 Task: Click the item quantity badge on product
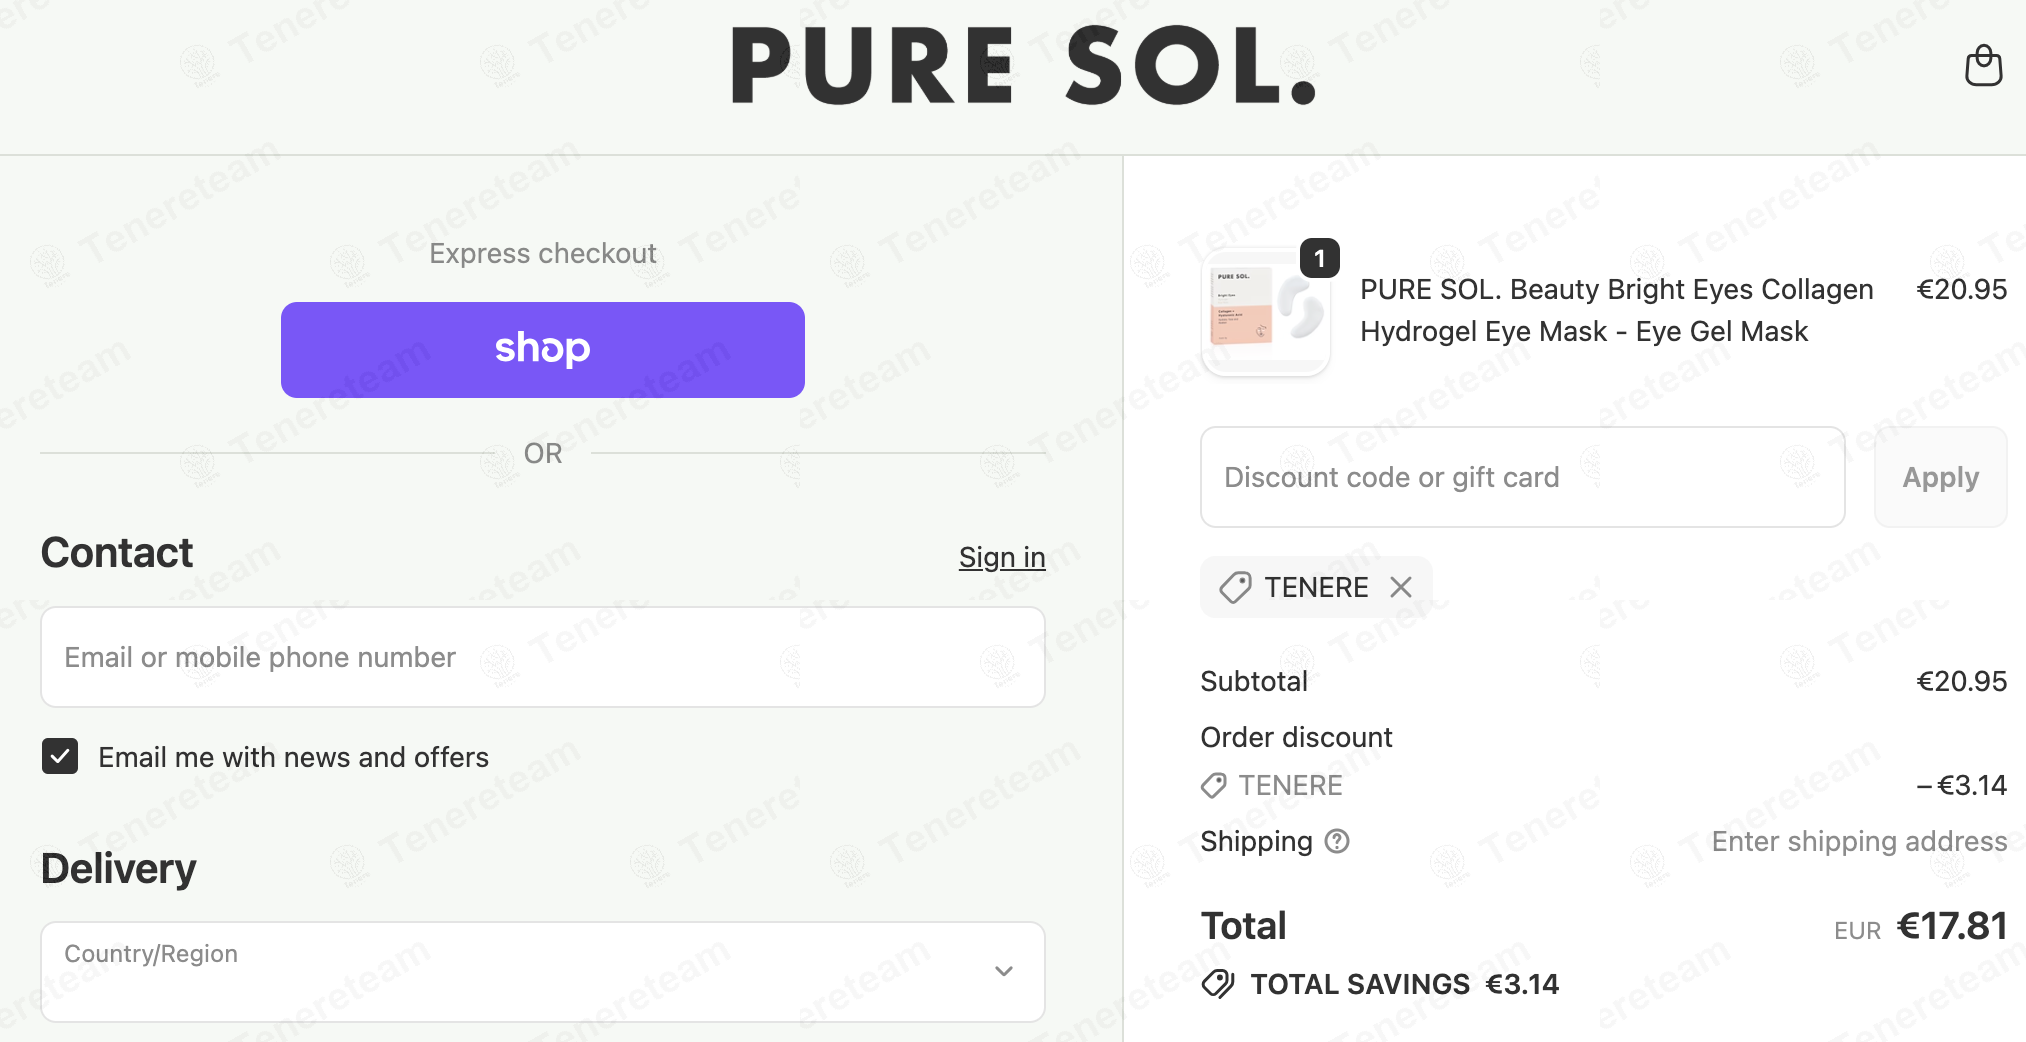point(1319,259)
